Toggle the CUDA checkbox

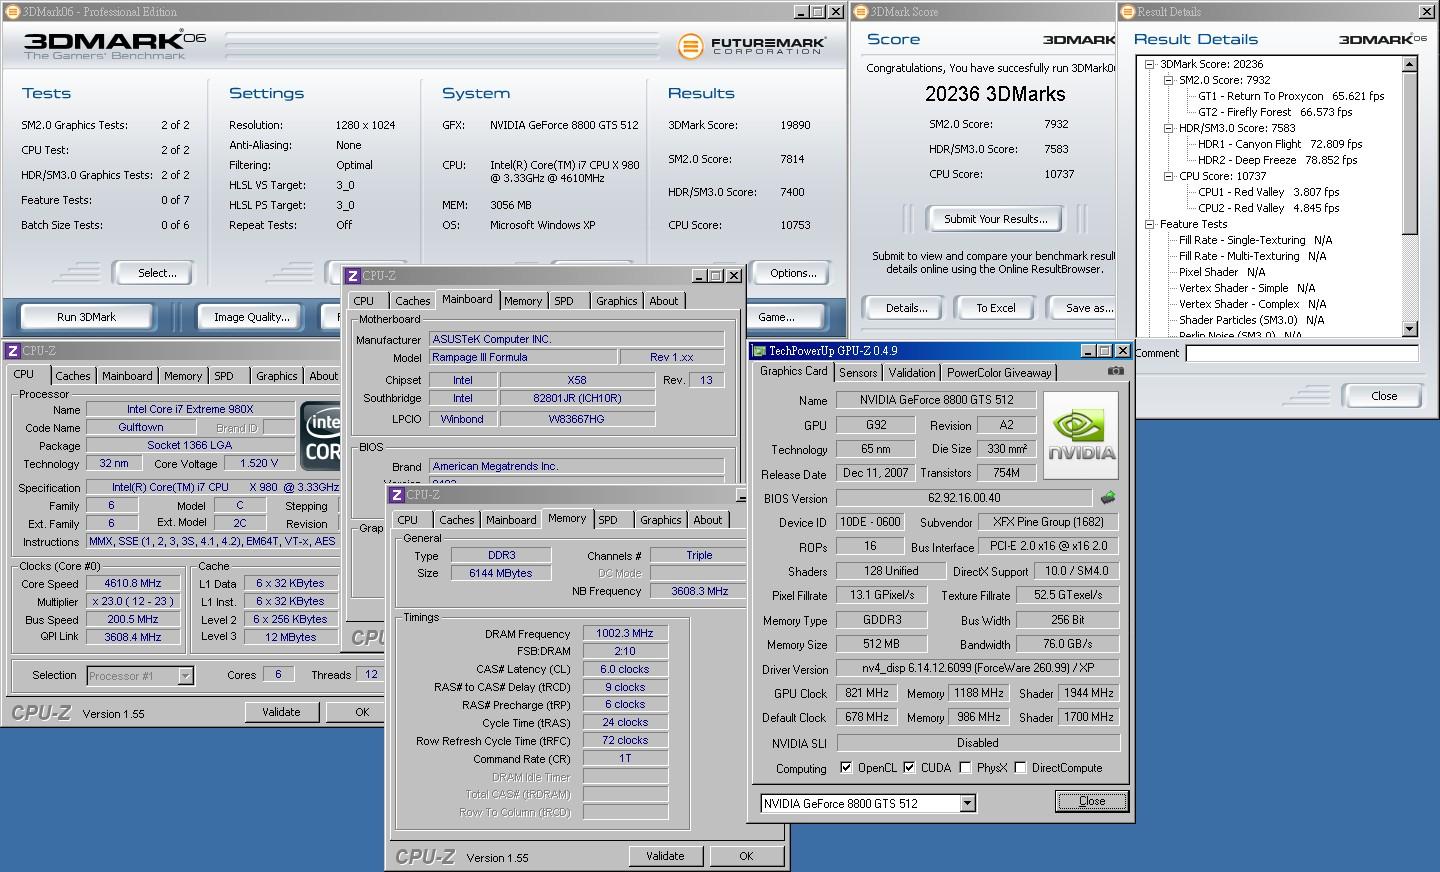pyautogui.click(x=909, y=768)
